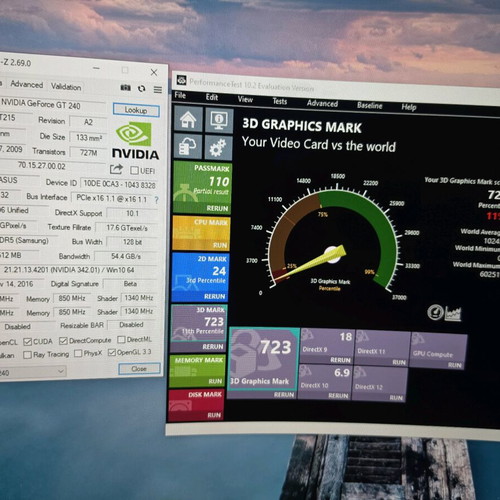Enable the Ray Tracing checkbox

27,355
